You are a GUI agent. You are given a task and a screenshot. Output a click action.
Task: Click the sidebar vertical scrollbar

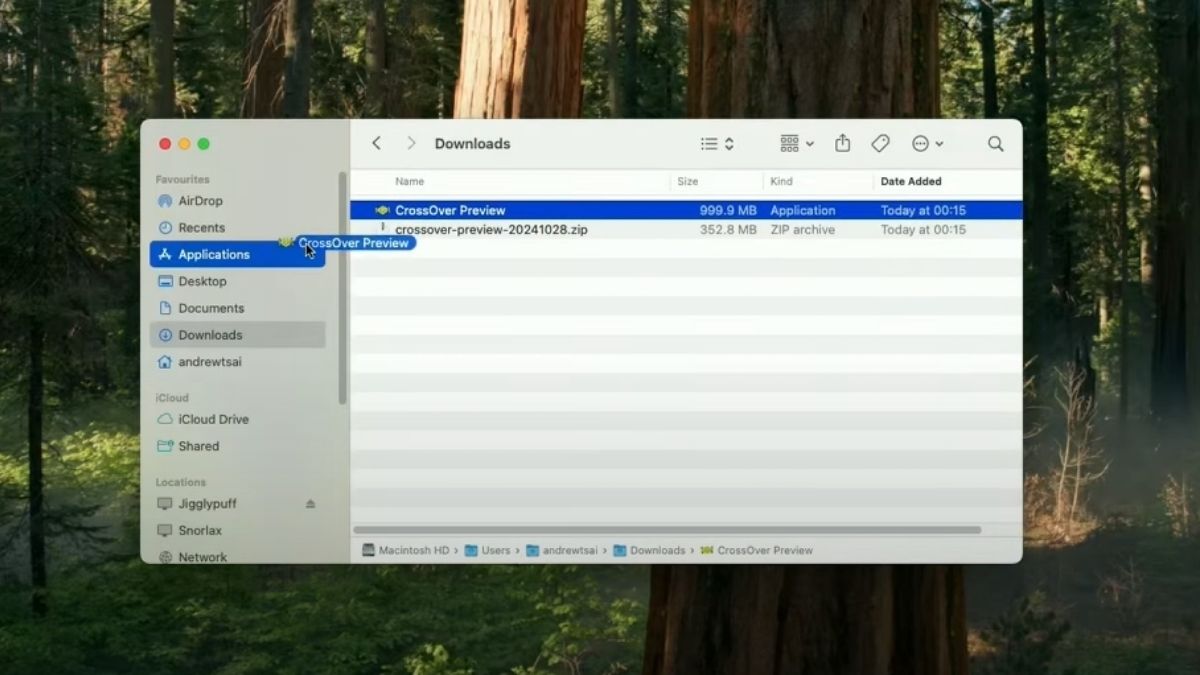[343, 288]
